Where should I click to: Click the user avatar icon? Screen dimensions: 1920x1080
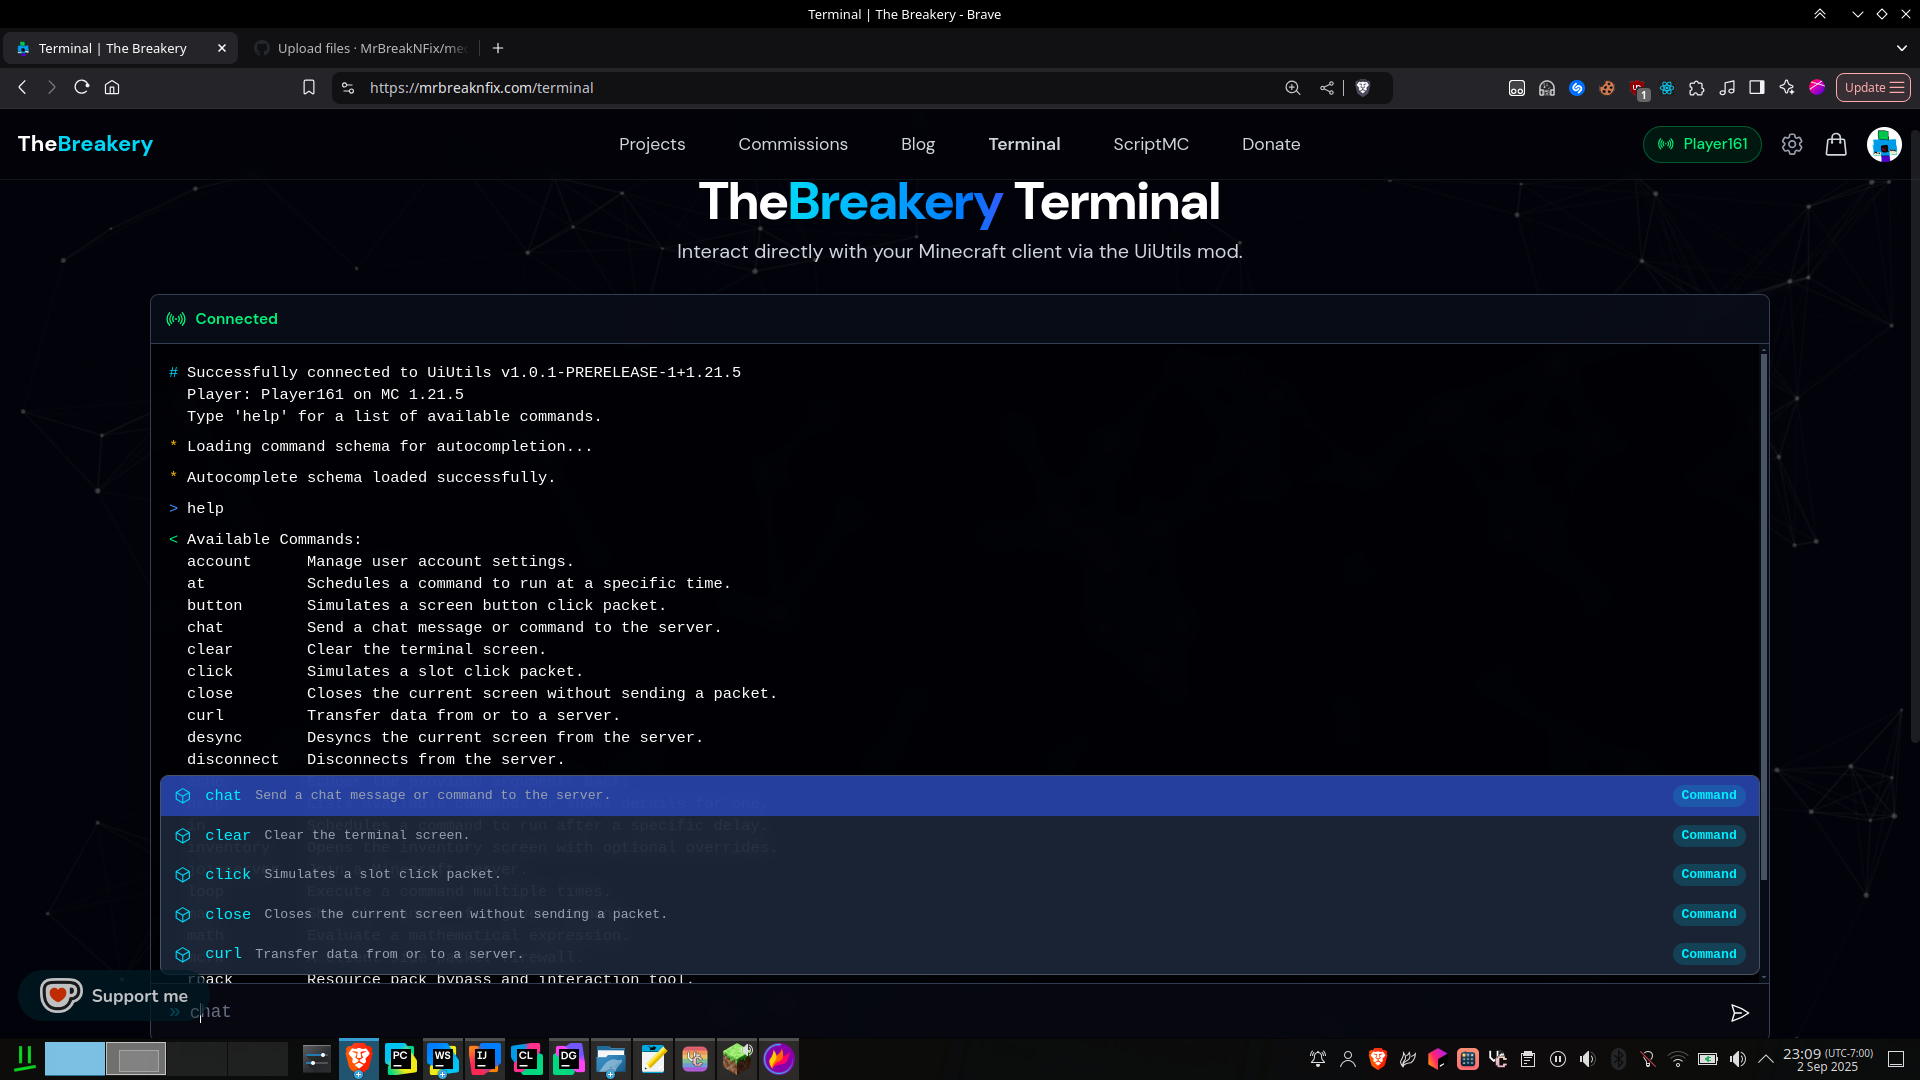[x=1884, y=144]
